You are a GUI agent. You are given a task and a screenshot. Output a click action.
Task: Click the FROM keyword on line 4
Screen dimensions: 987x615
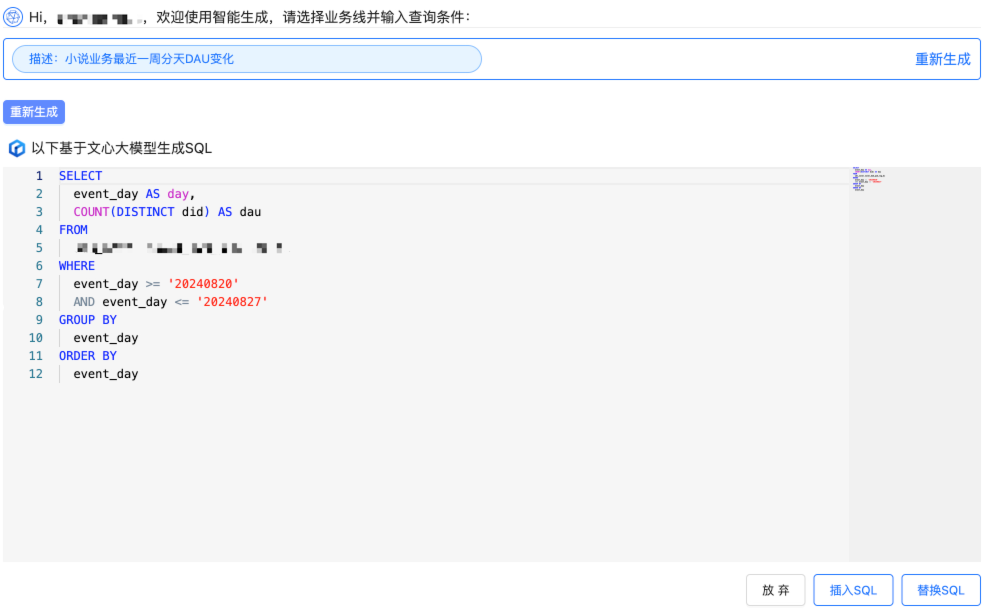point(73,230)
